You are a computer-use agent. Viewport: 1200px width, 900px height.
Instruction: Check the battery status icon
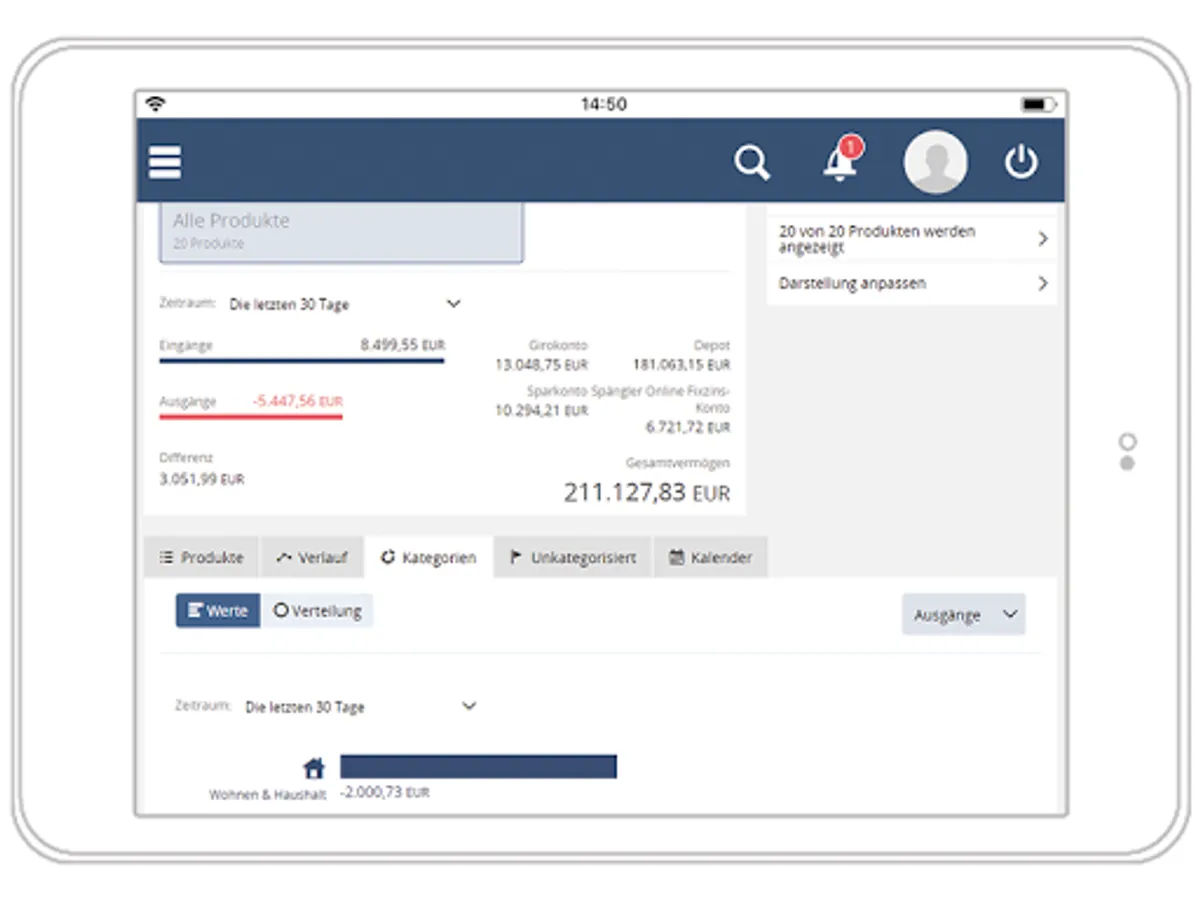pyautogui.click(x=1038, y=104)
